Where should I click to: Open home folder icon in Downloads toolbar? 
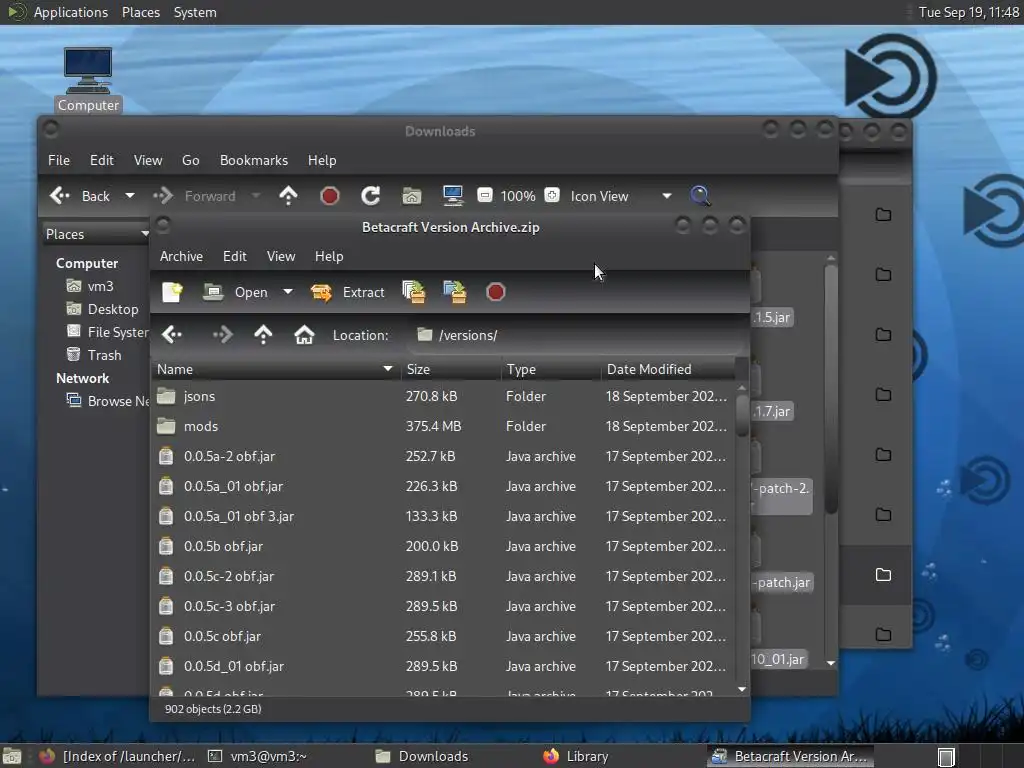[411, 196]
